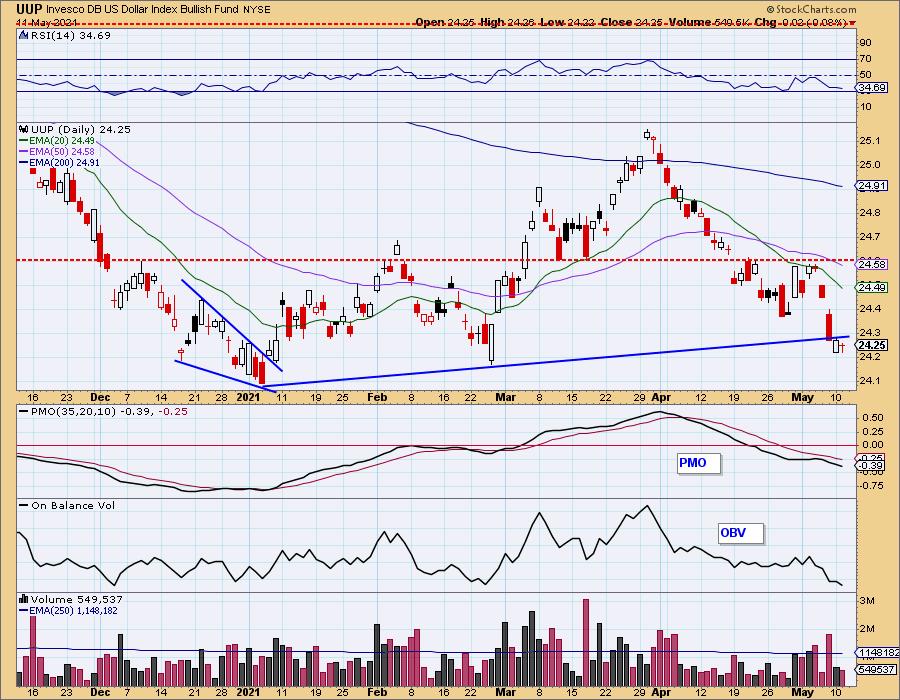Click the 0.00 level on PMO scale
This screenshot has height=700, width=900.
coord(872,445)
